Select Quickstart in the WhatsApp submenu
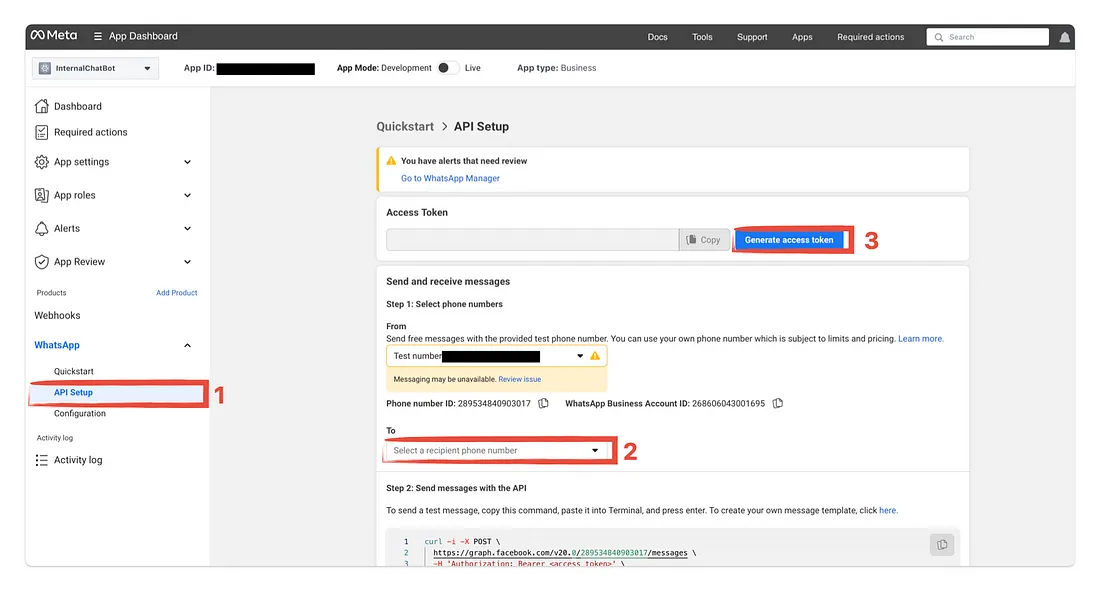1100x593 pixels. pyautogui.click(x=74, y=371)
